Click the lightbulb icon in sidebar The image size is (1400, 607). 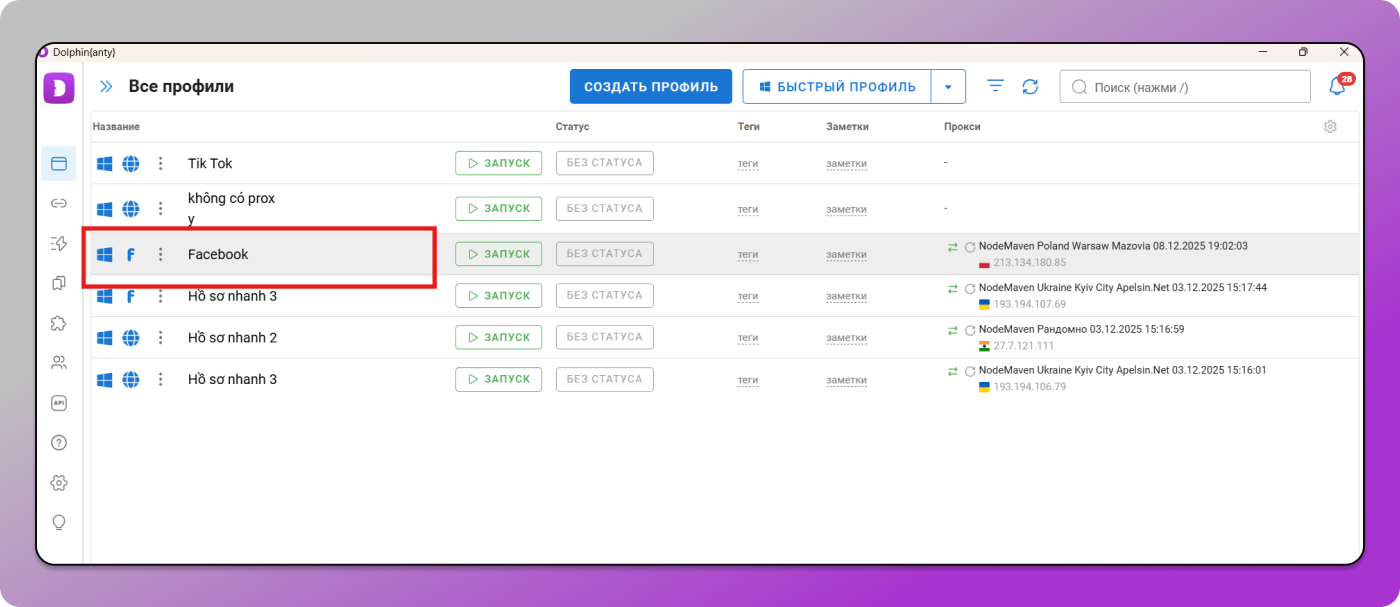59,522
